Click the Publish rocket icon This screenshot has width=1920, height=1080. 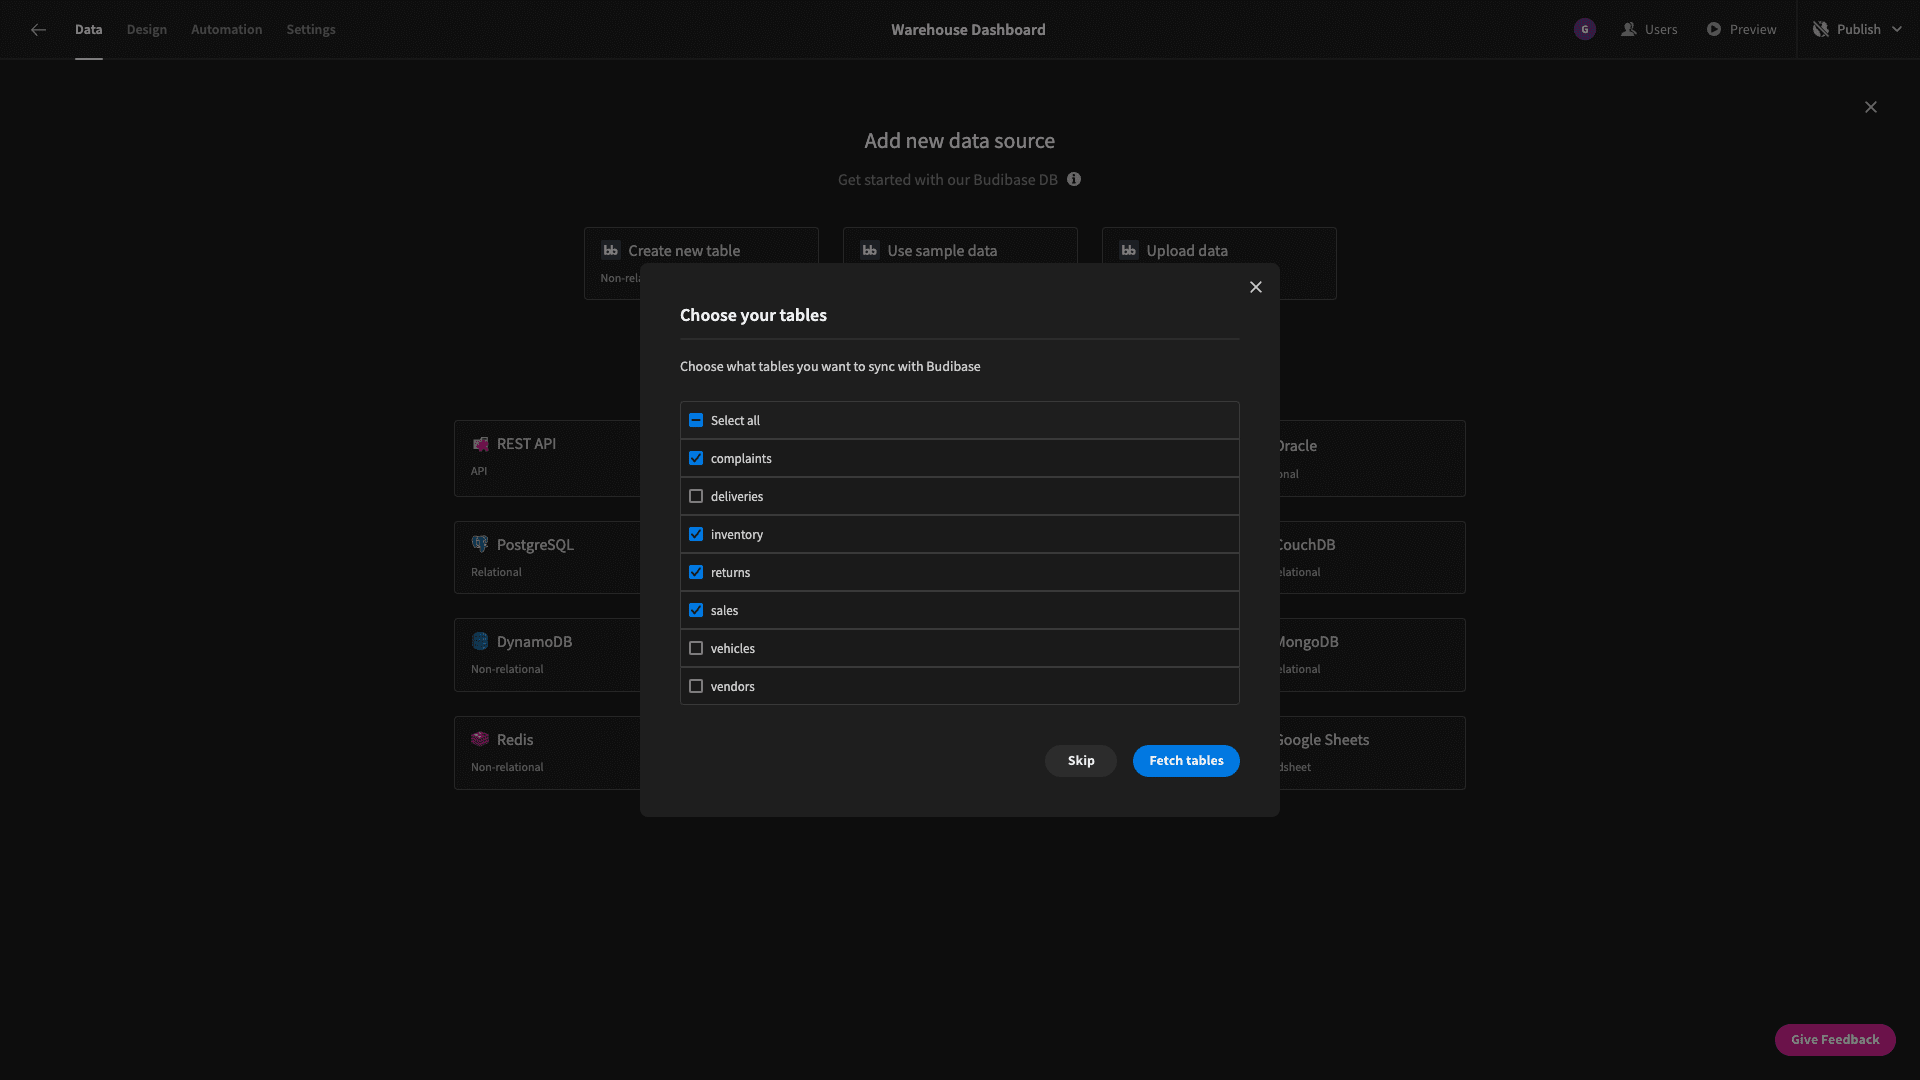click(1821, 30)
